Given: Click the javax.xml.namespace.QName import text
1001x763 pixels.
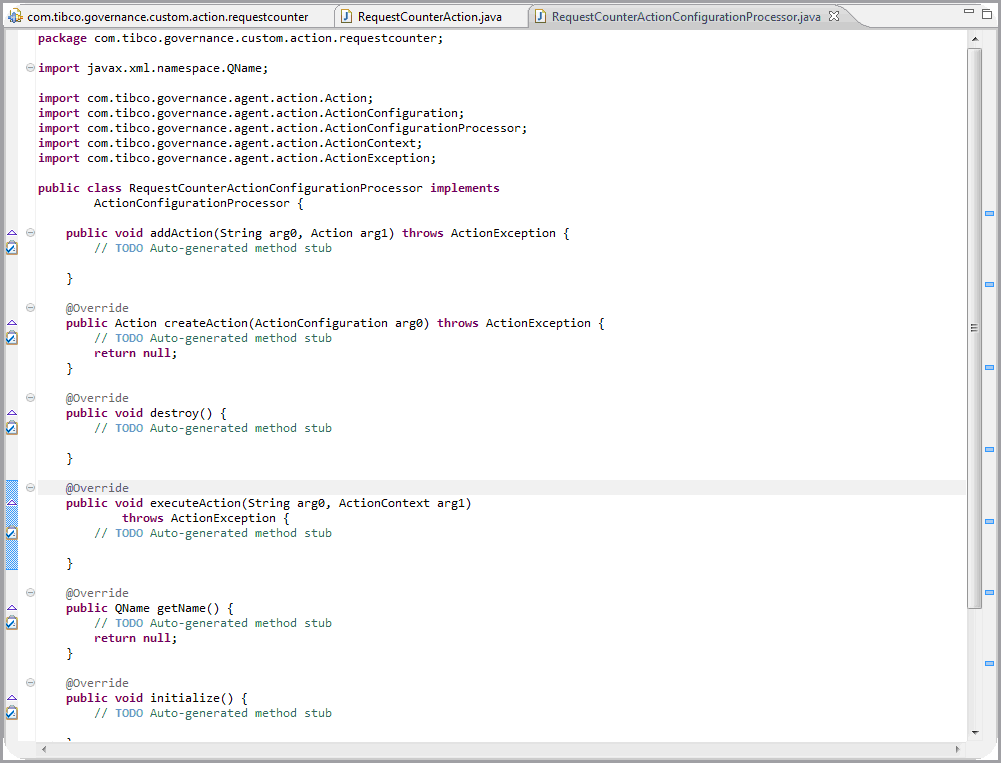Looking at the screenshot, I should [x=177, y=68].
